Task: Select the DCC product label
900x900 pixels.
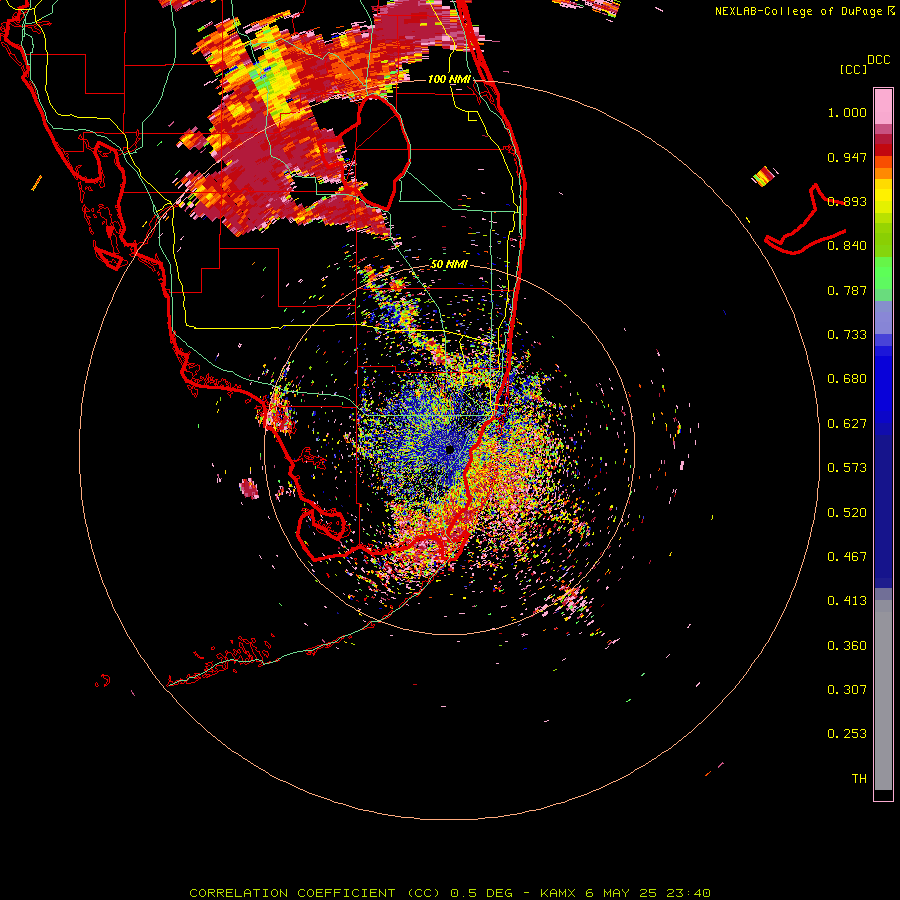Action: point(879,60)
